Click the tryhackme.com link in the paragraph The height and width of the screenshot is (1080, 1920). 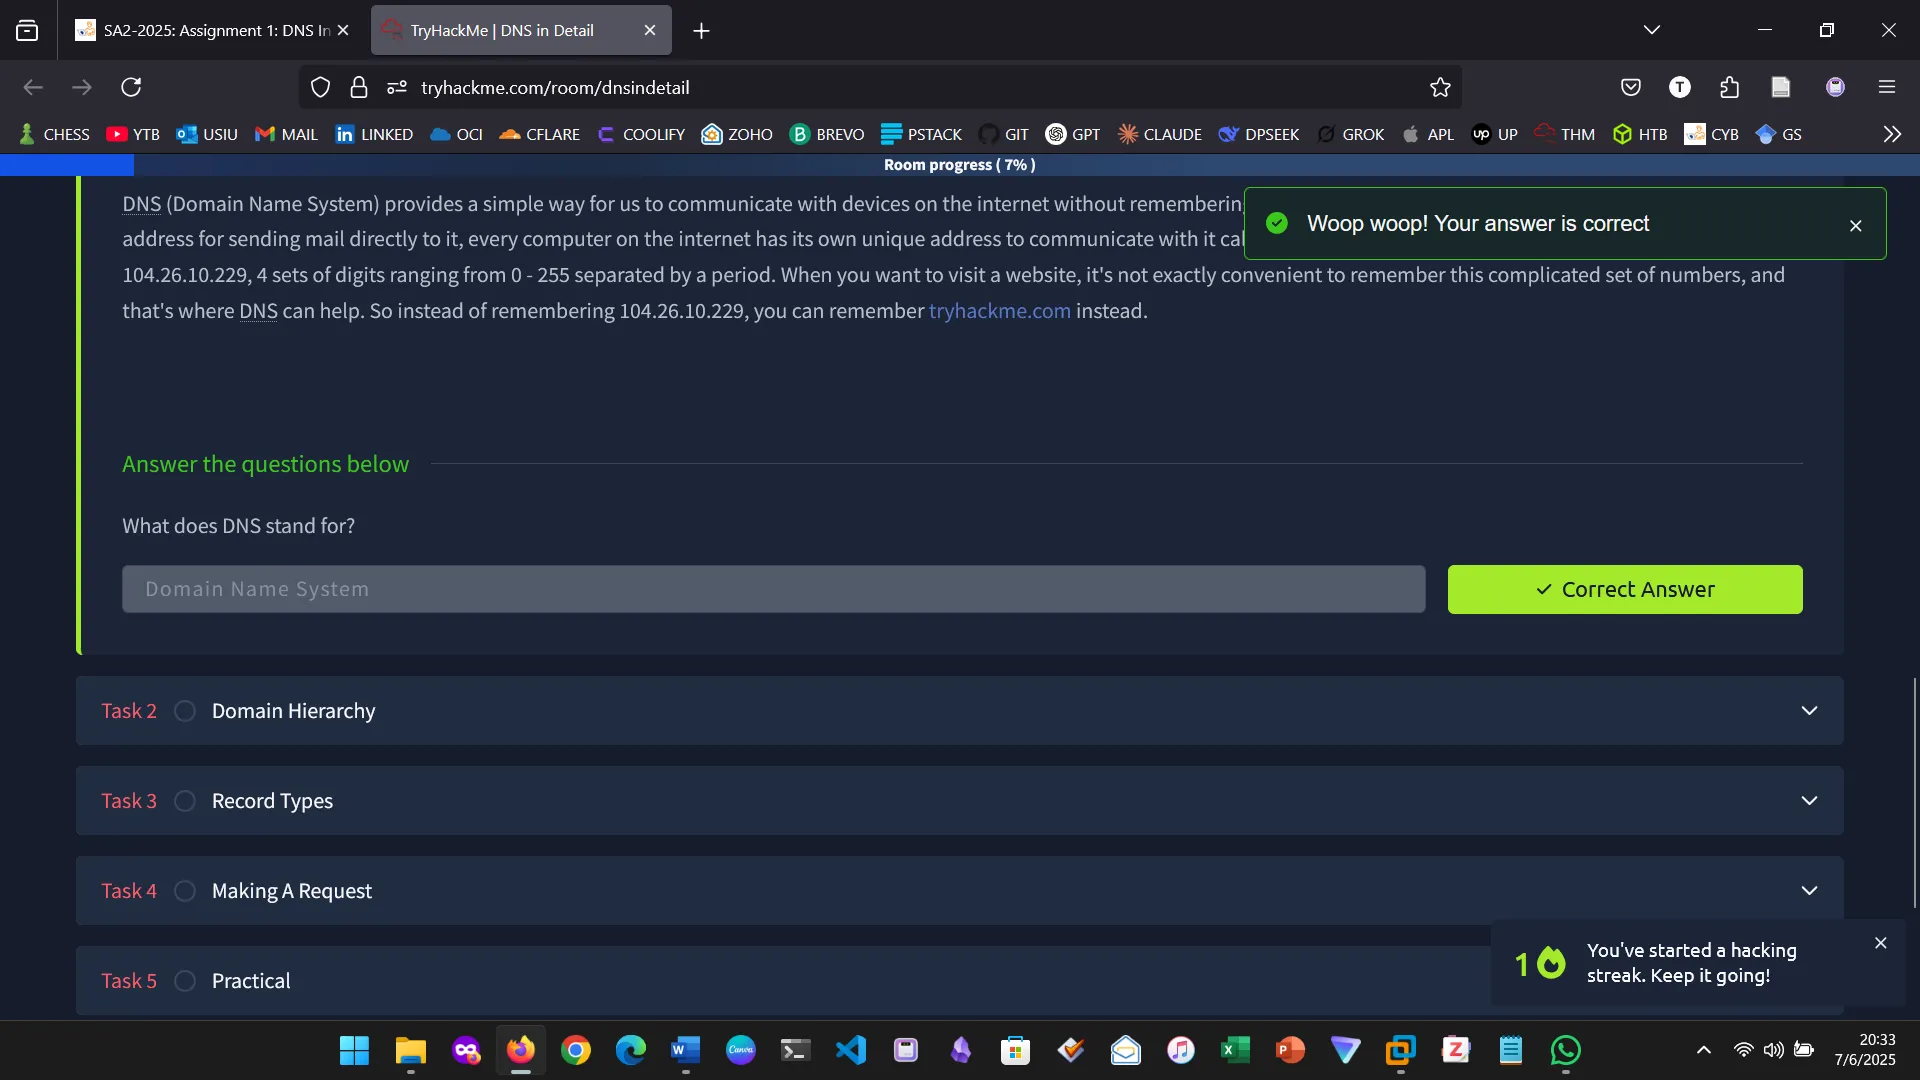999,311
